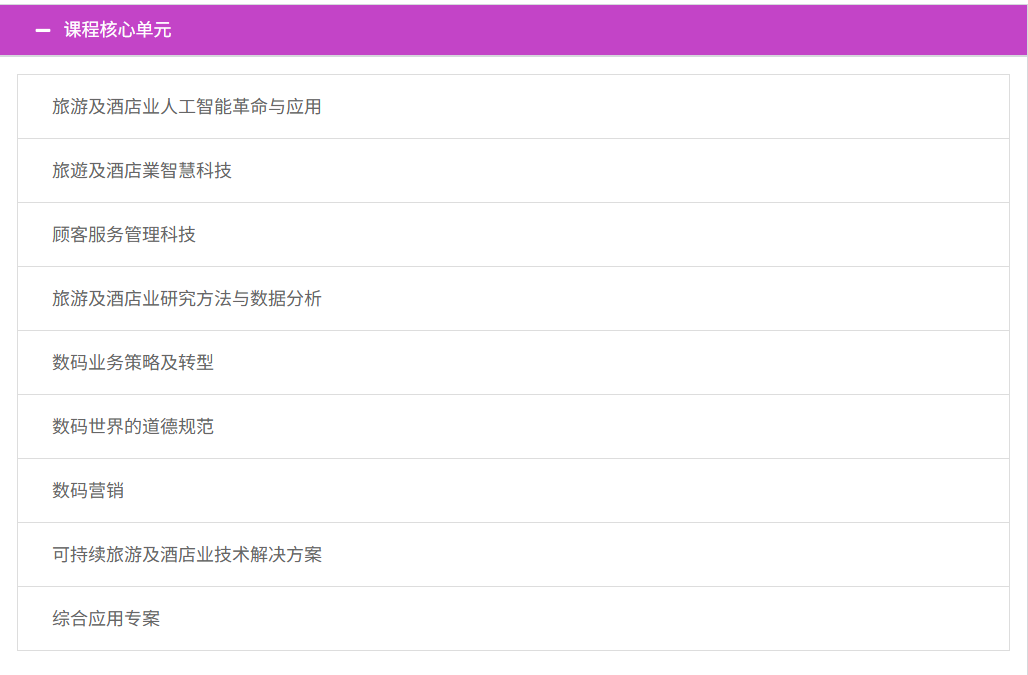Collapse section with the minus icon
This screenshot has height=675, width=1028.
(x=43, y=30)
